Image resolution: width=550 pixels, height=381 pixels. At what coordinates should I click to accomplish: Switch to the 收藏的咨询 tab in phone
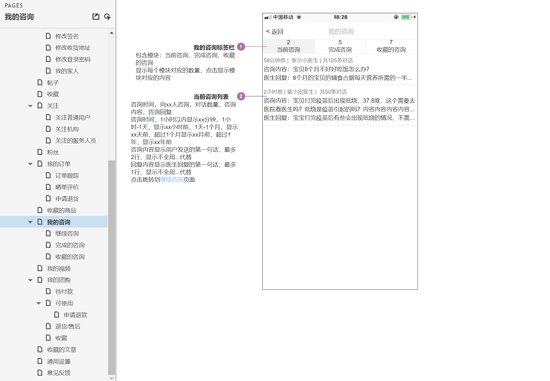click(391, 46)
